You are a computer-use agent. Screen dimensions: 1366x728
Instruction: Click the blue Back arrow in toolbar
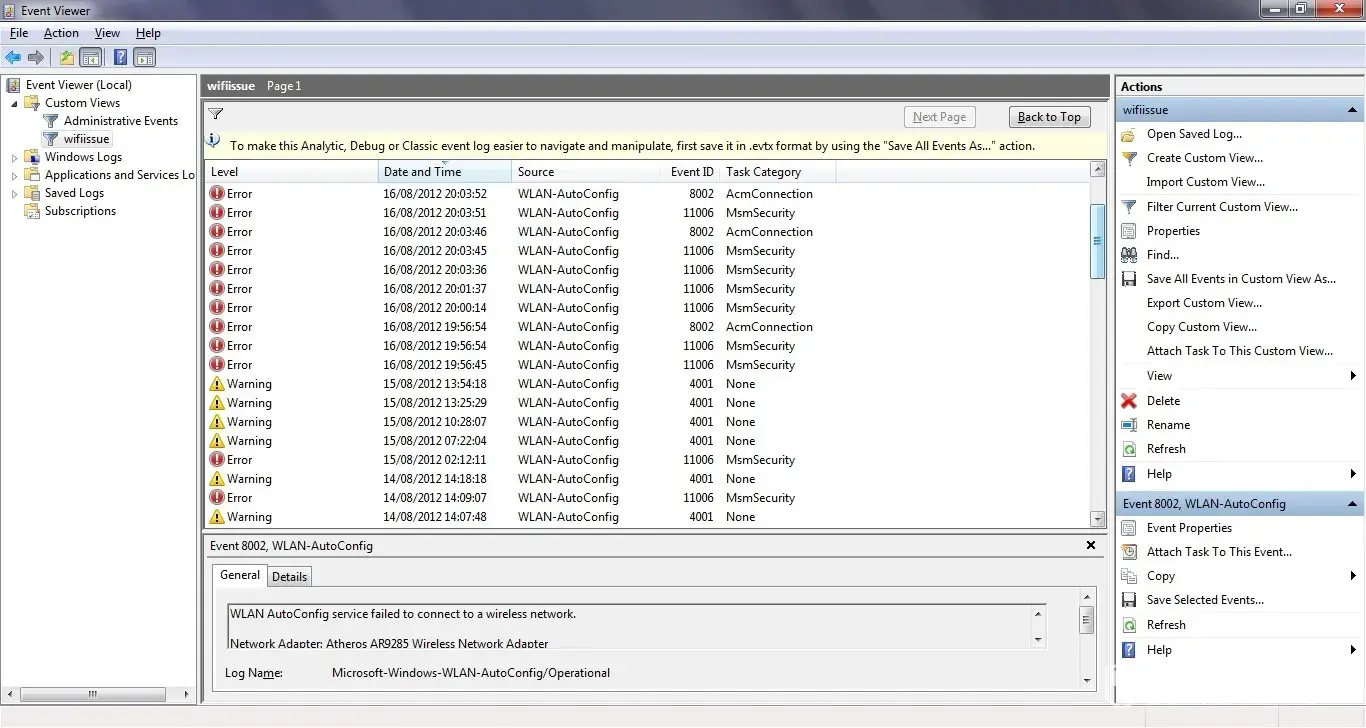[13, 58]
